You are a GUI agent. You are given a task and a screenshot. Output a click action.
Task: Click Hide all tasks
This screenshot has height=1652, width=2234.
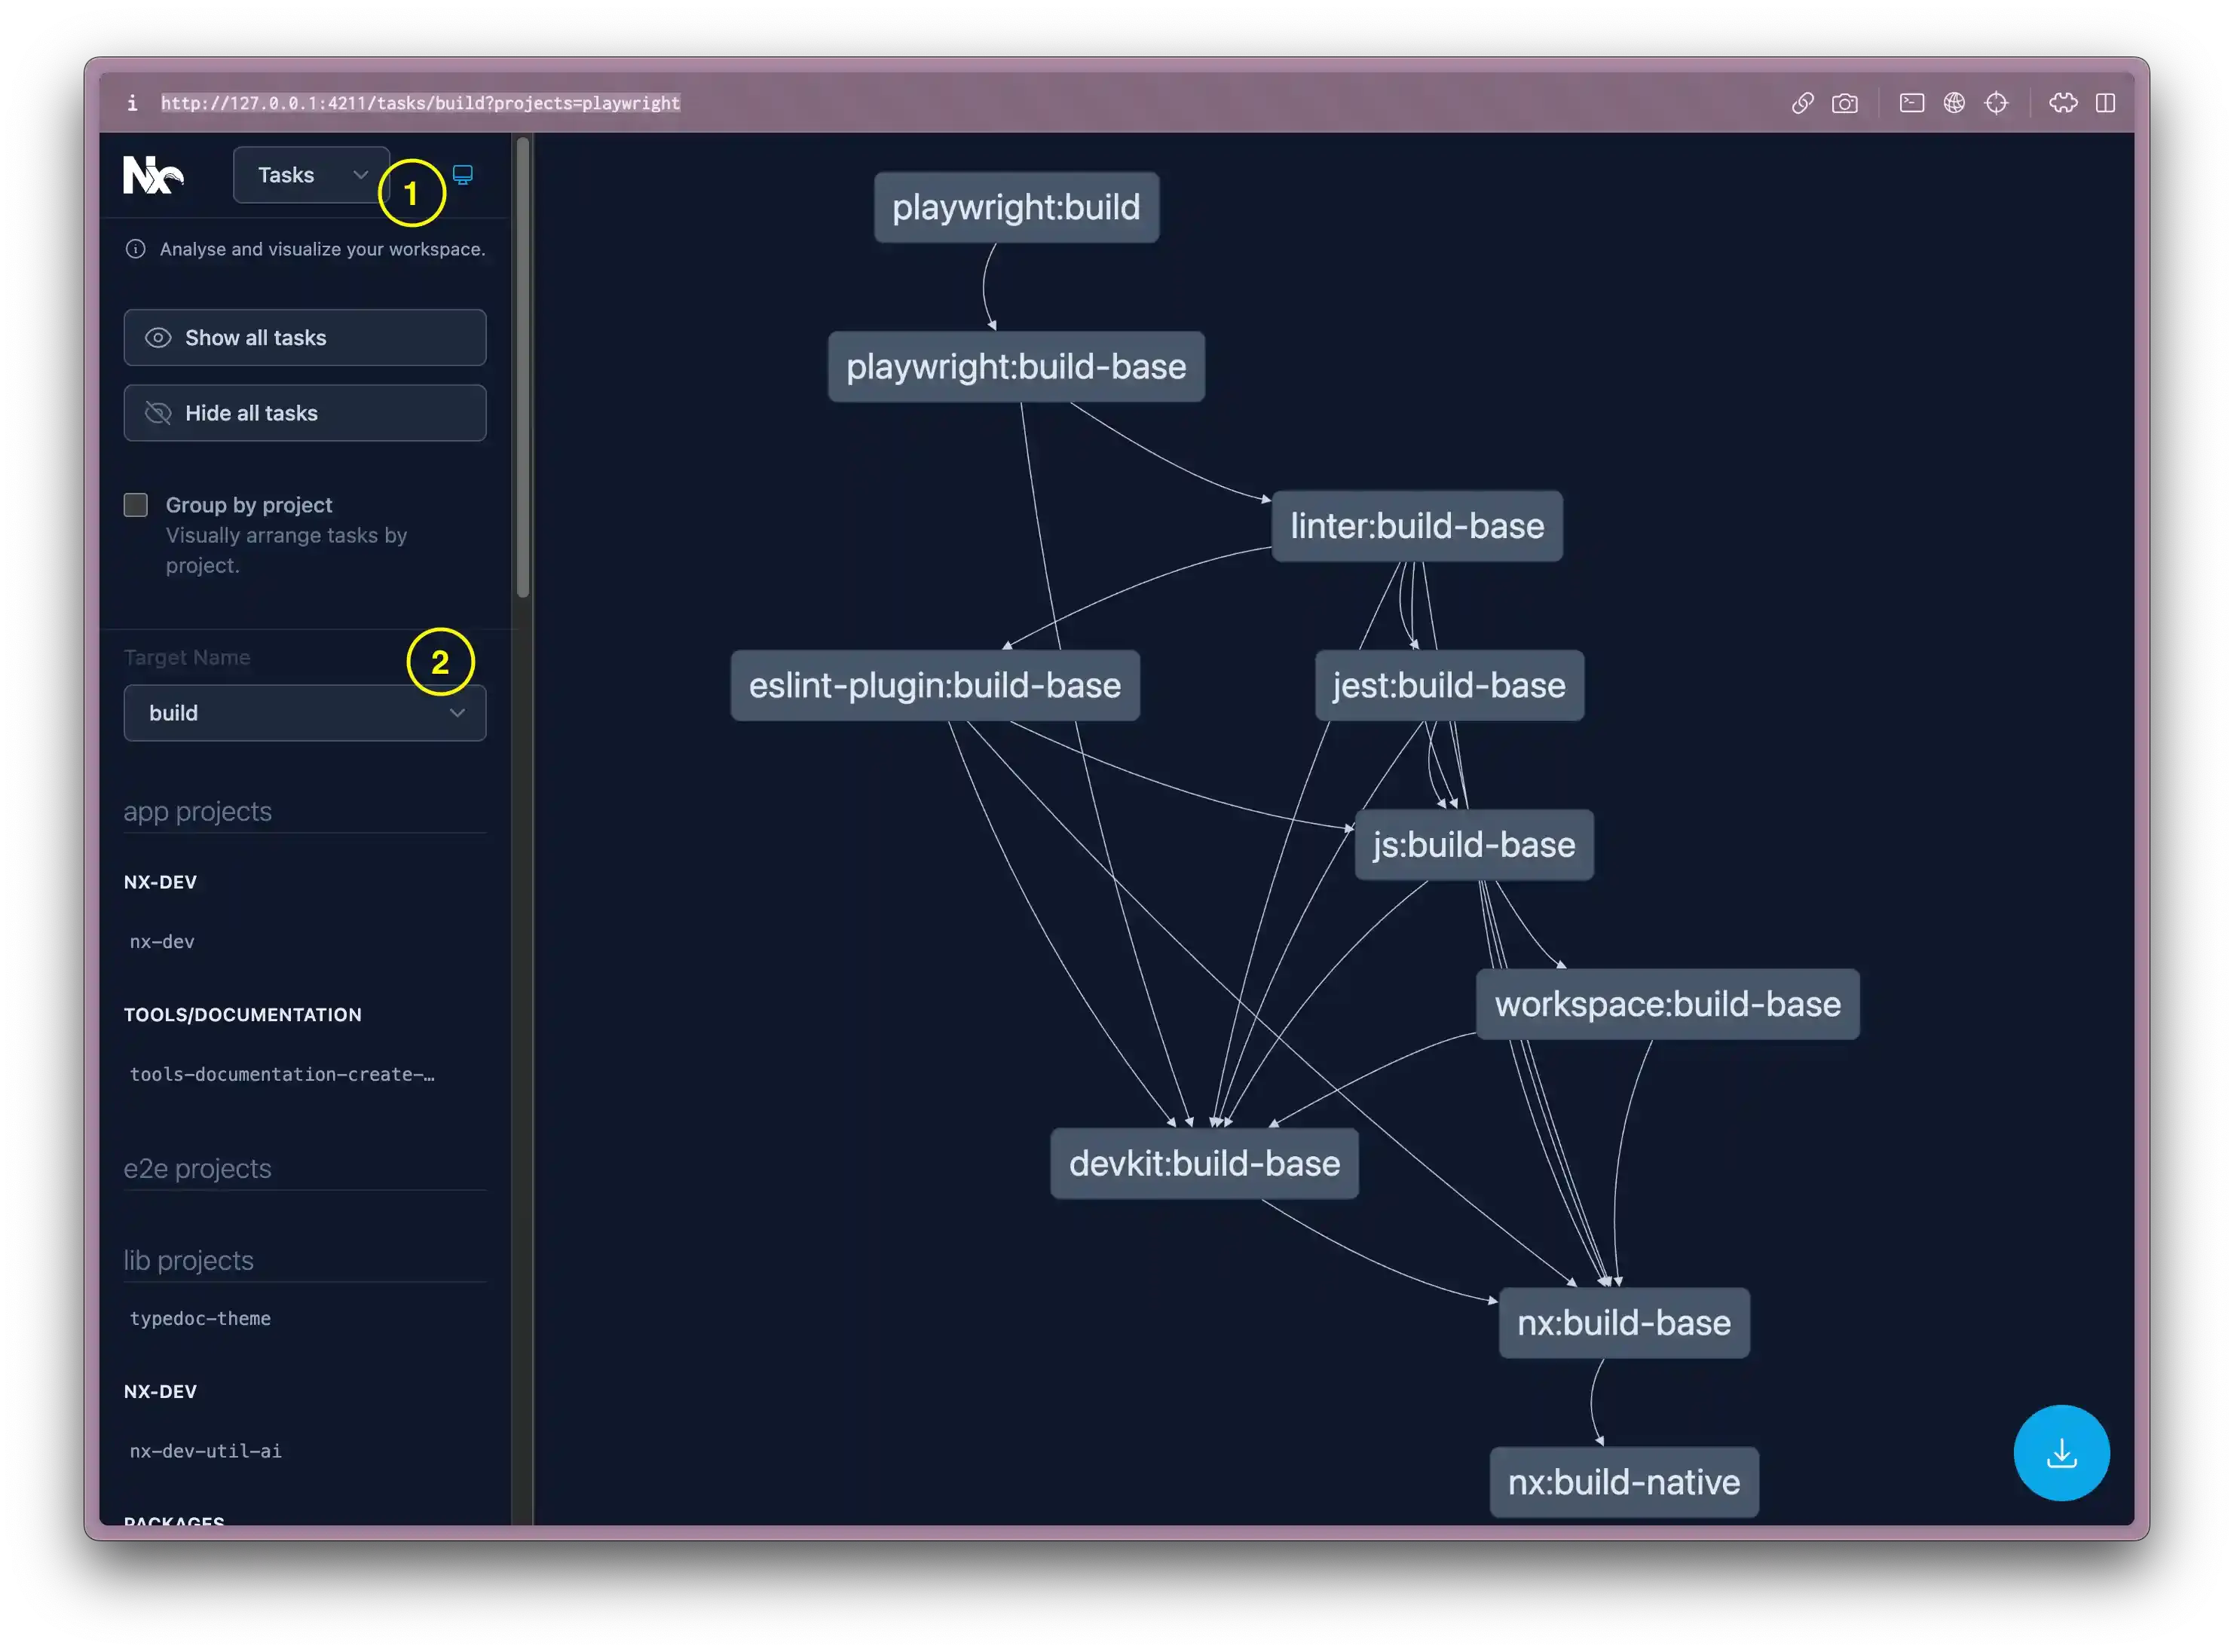coord(304,413)
